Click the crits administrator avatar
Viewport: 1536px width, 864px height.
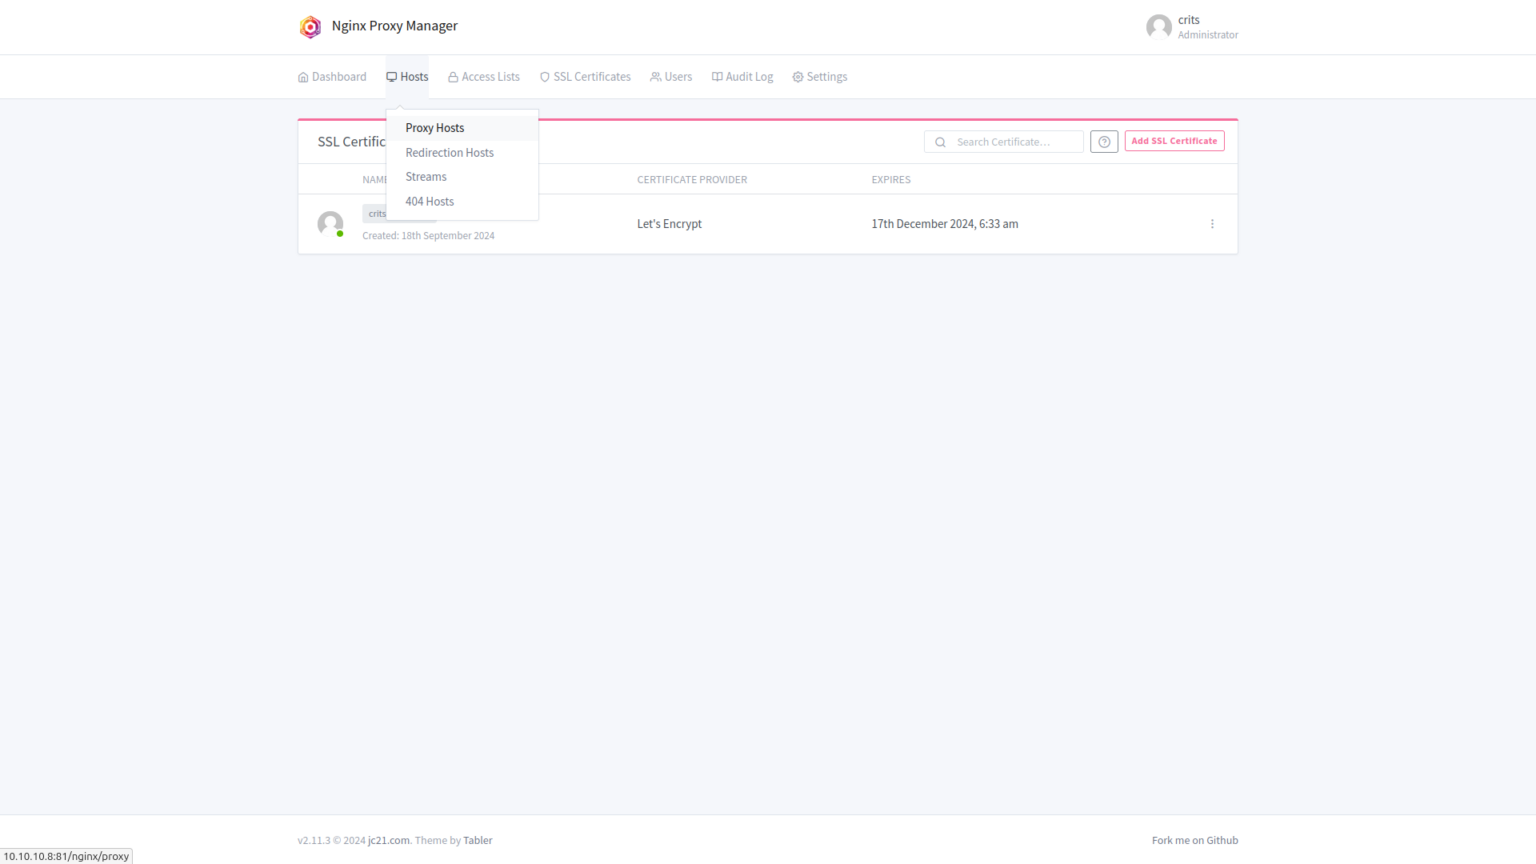coord(1159,26)
